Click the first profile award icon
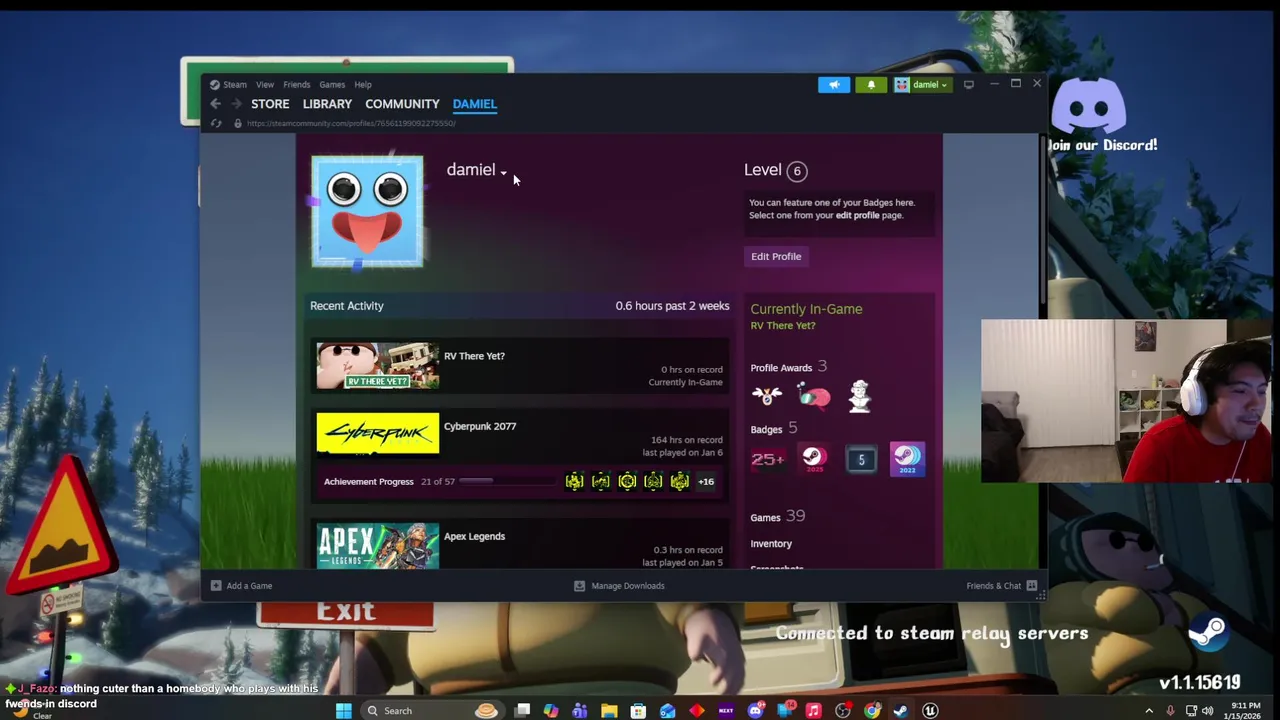This screenshot has width=1280, height=720. (767, 397)
